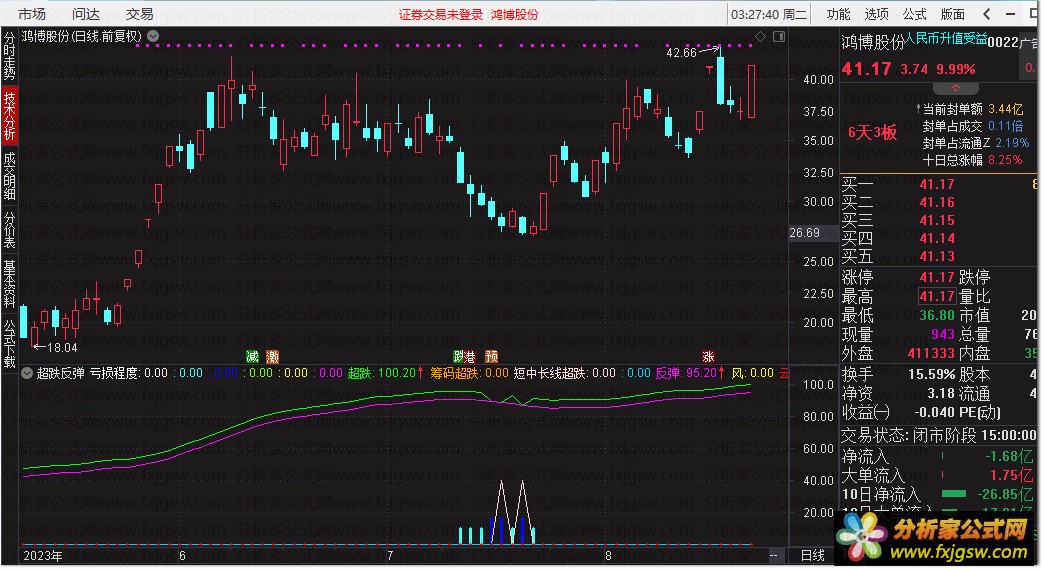
Task: Click the 减 marker under the chart
Action: (252, 357)
